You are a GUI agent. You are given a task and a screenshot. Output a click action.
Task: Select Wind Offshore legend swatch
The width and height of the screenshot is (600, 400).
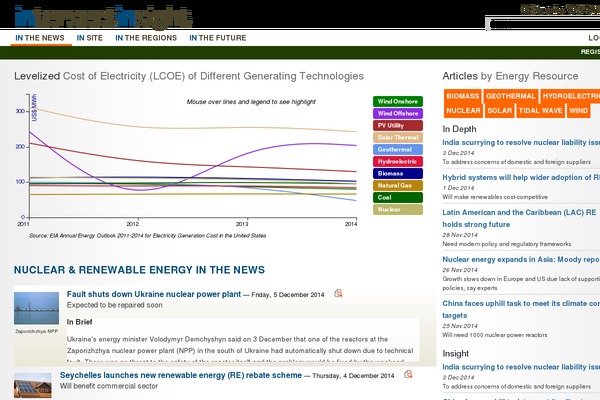[x=398, y=113]
